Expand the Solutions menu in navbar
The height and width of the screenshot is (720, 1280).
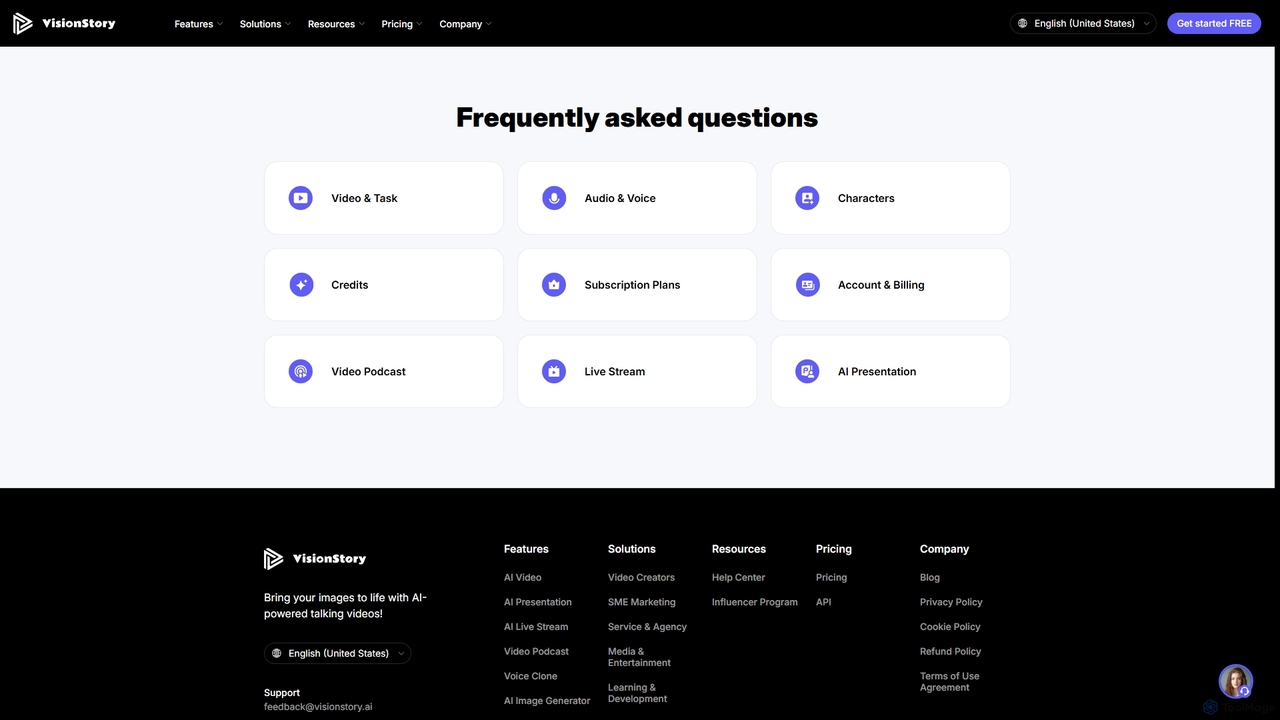265,24
